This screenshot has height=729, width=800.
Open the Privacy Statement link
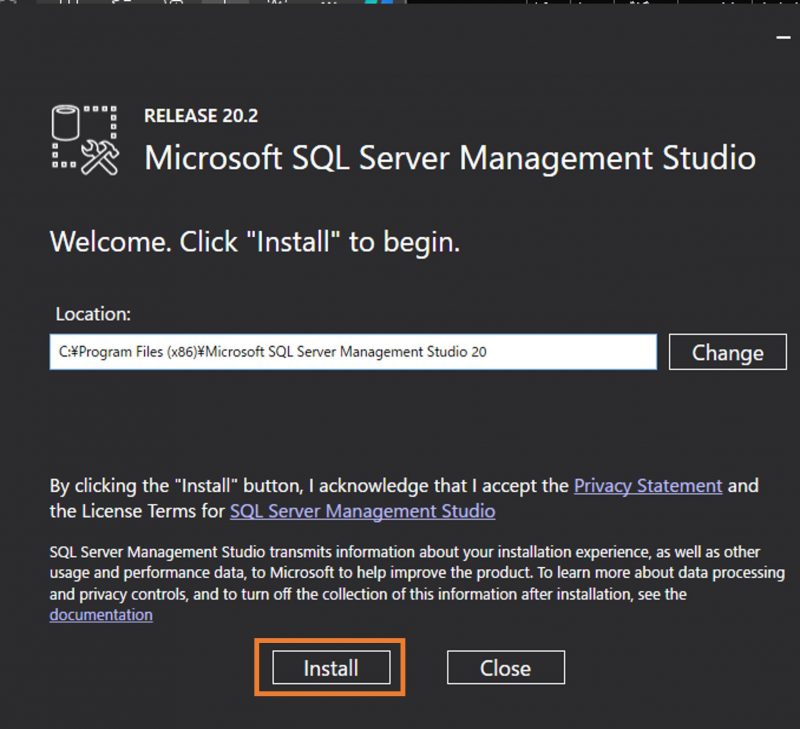[648, 486]
